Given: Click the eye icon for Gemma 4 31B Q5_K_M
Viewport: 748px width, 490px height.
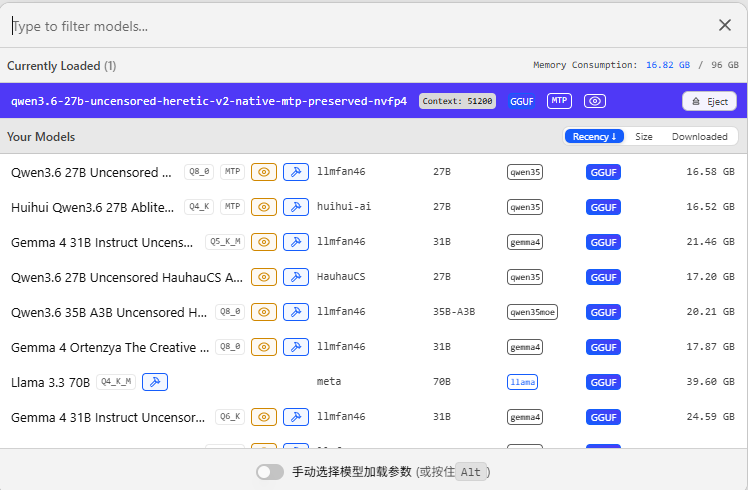Looking at the screenshot, I should point(264,242).
